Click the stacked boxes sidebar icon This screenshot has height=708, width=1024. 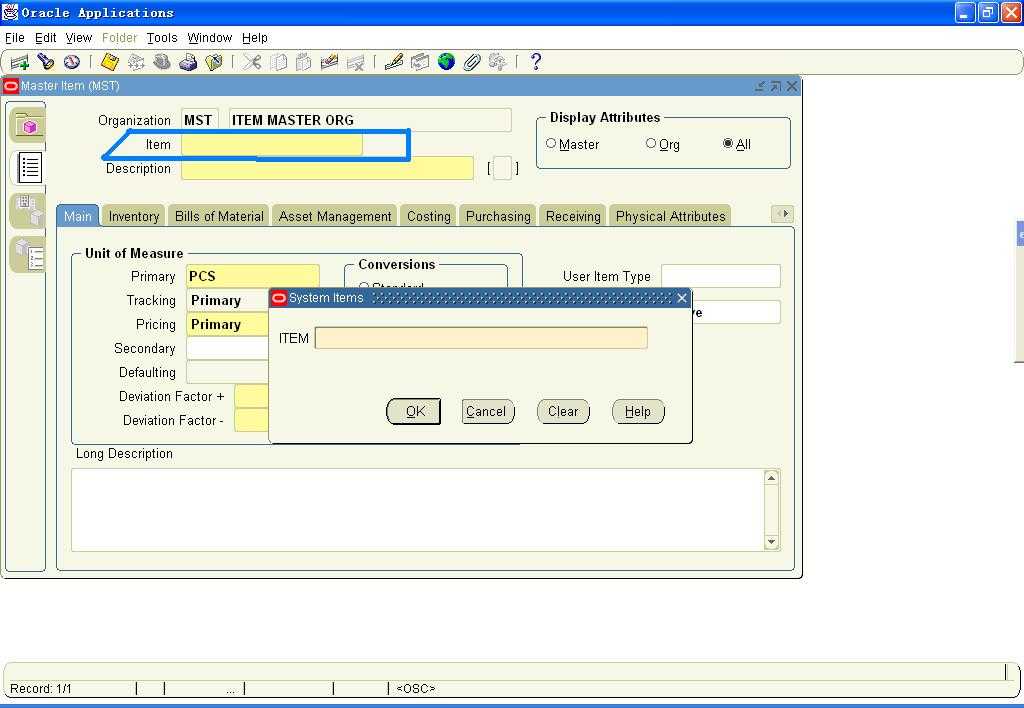tap(28, 210)
